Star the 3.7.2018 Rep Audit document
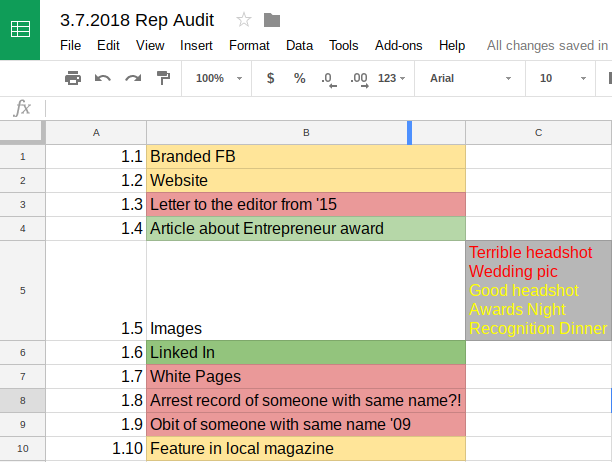 coord(244,20)
